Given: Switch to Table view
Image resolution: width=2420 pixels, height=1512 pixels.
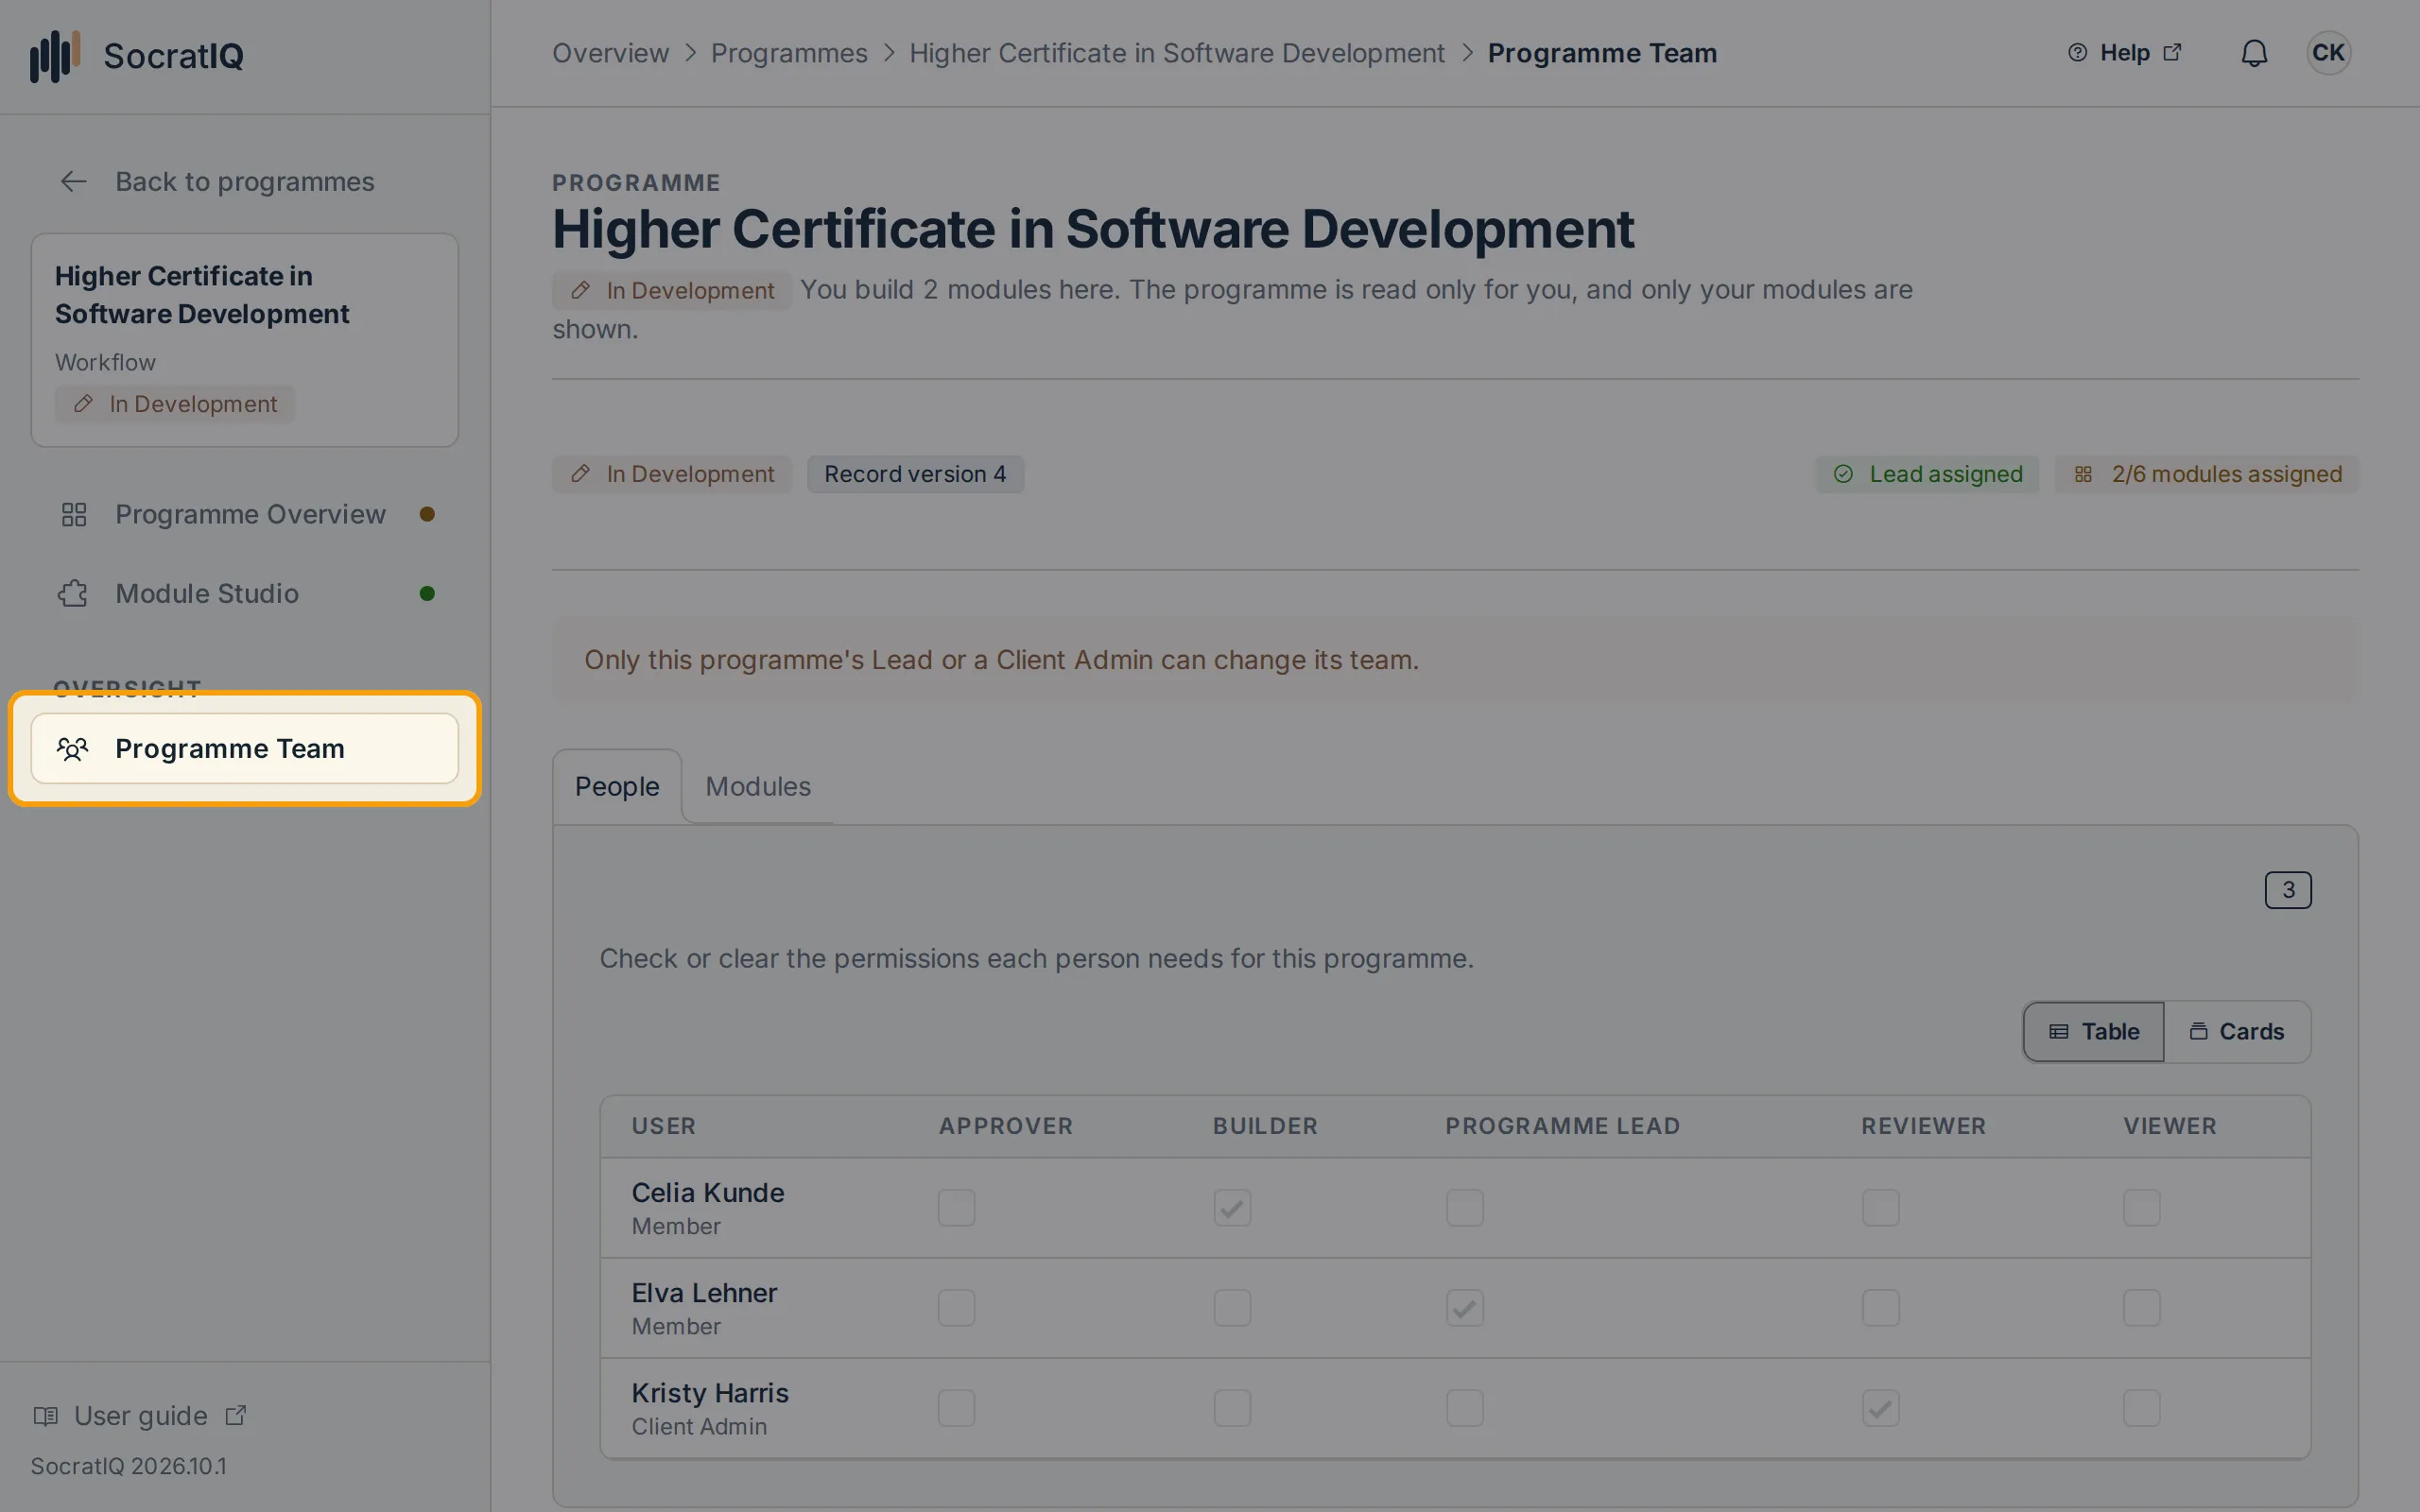Looking at the screenshot, I should (x=2093, y=1031).
